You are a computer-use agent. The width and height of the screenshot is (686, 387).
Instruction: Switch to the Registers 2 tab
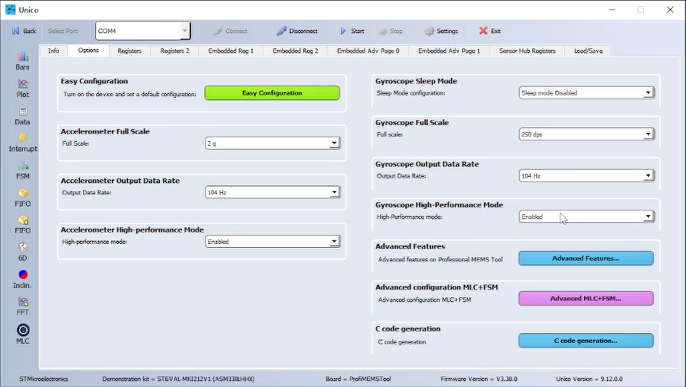(x=175, y=51)
